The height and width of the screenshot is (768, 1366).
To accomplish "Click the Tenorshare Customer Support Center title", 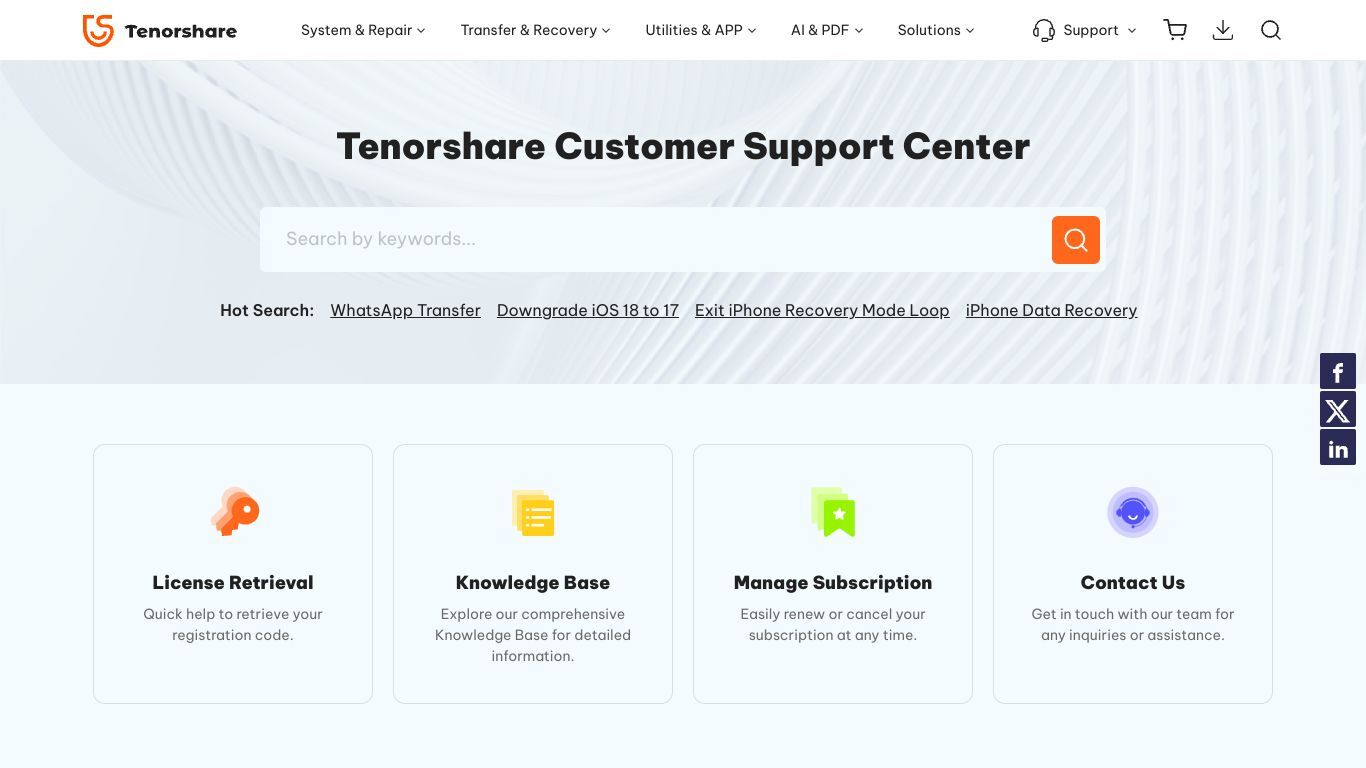I will [x=683, y=146].
